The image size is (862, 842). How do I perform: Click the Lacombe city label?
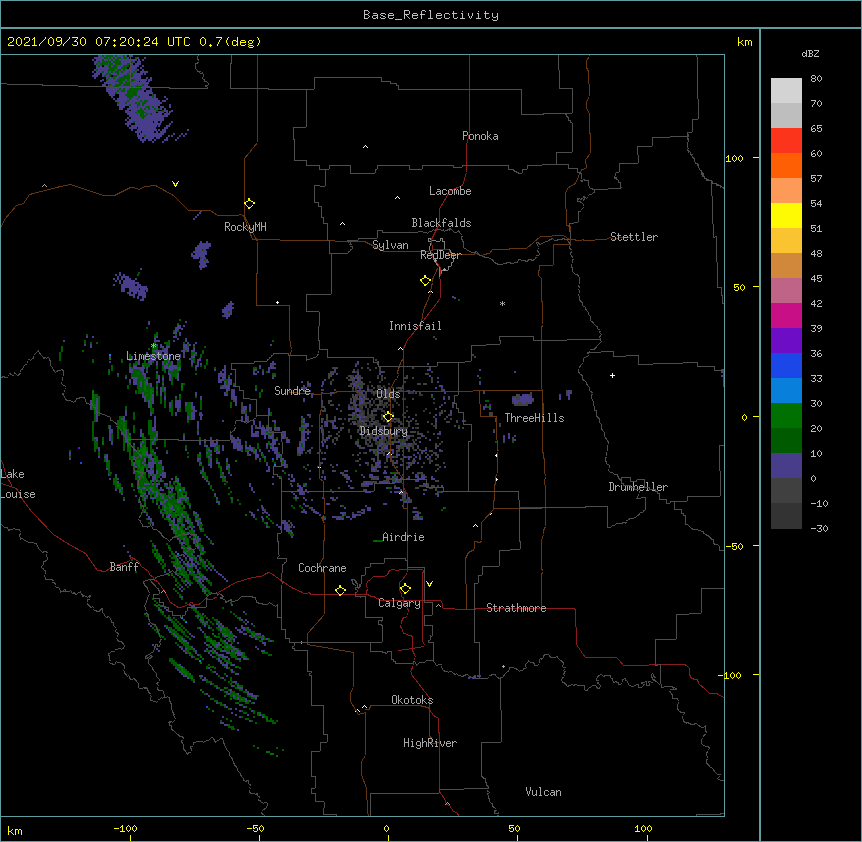point(450,191)
